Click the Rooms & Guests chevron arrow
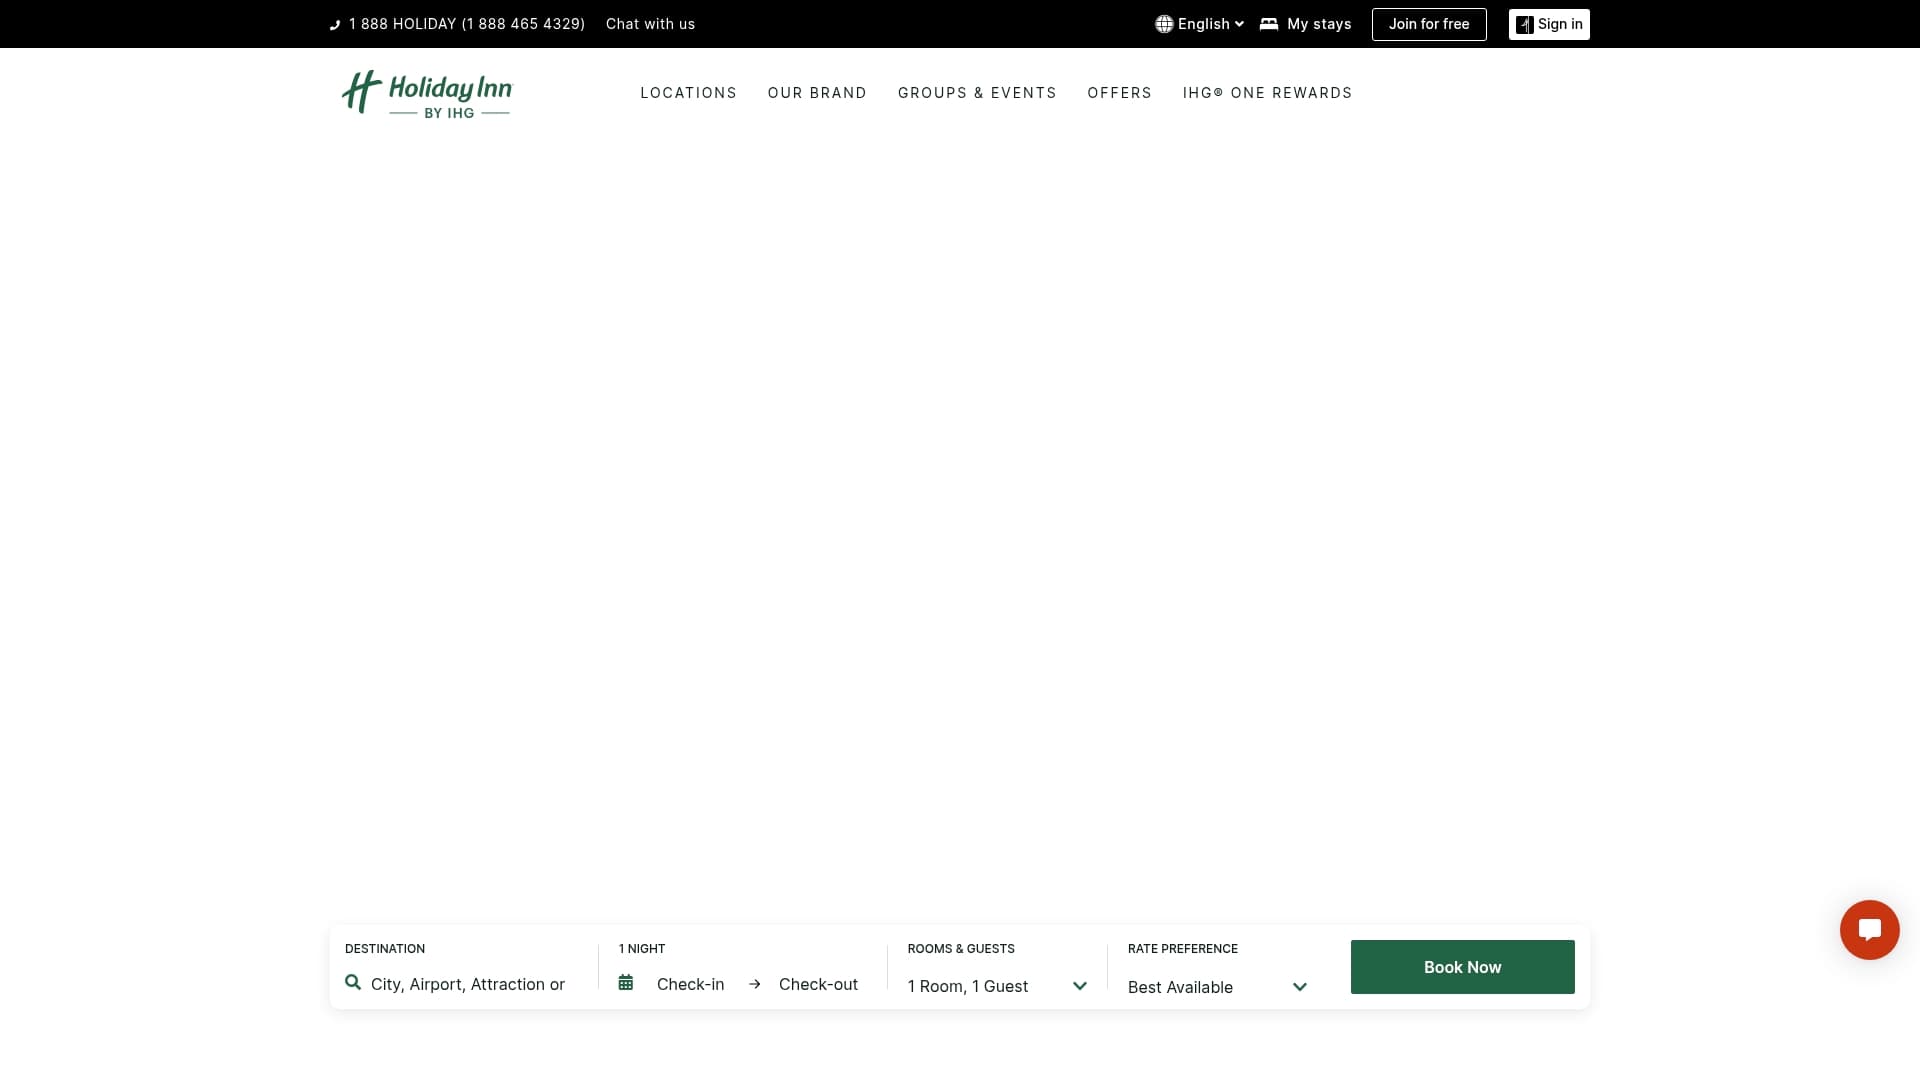Image resolution: width=1920 pixels, height=1080 pixels. pos(1080,986)
